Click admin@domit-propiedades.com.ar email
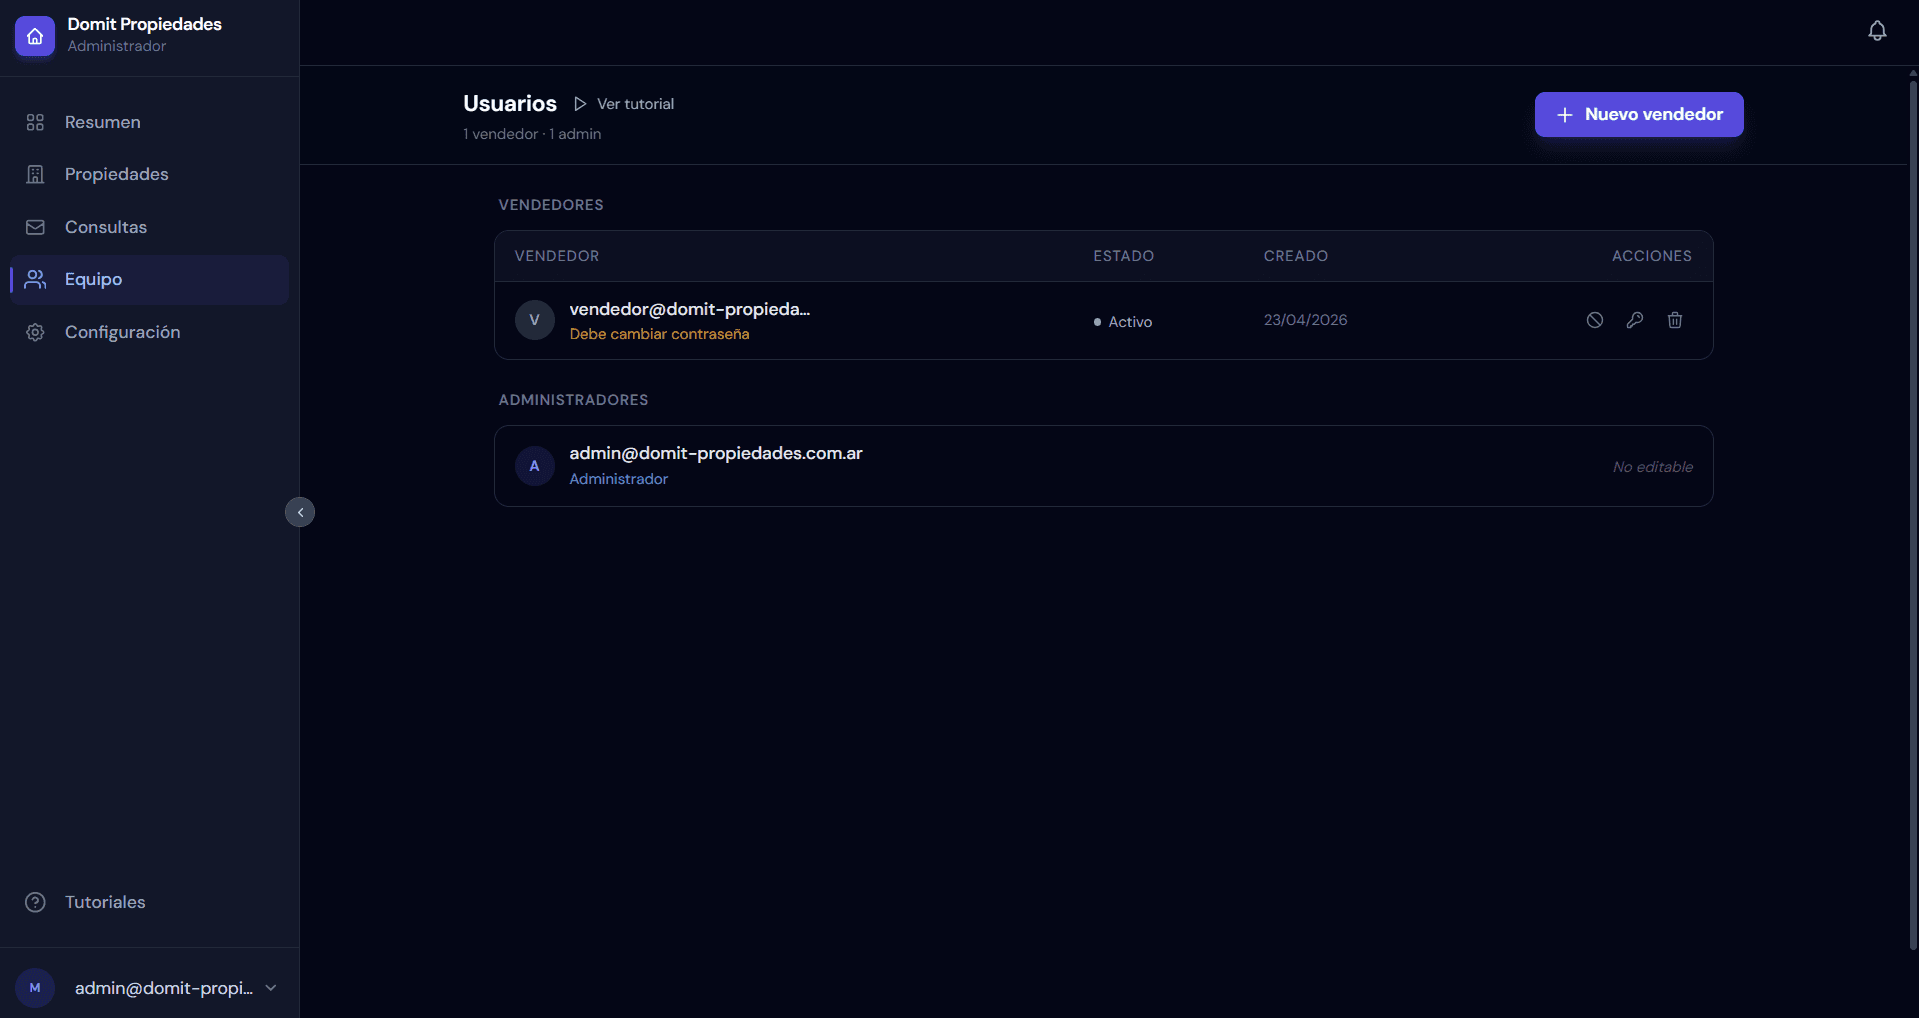1919x1018 pixels. (x=716, y=453)
